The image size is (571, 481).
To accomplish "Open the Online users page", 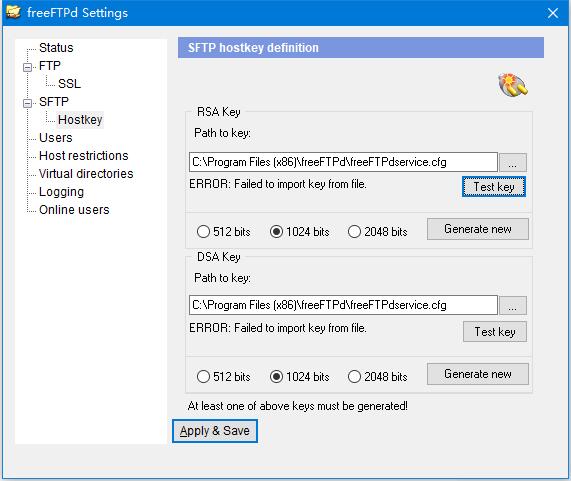I will [x=74, y=210].
